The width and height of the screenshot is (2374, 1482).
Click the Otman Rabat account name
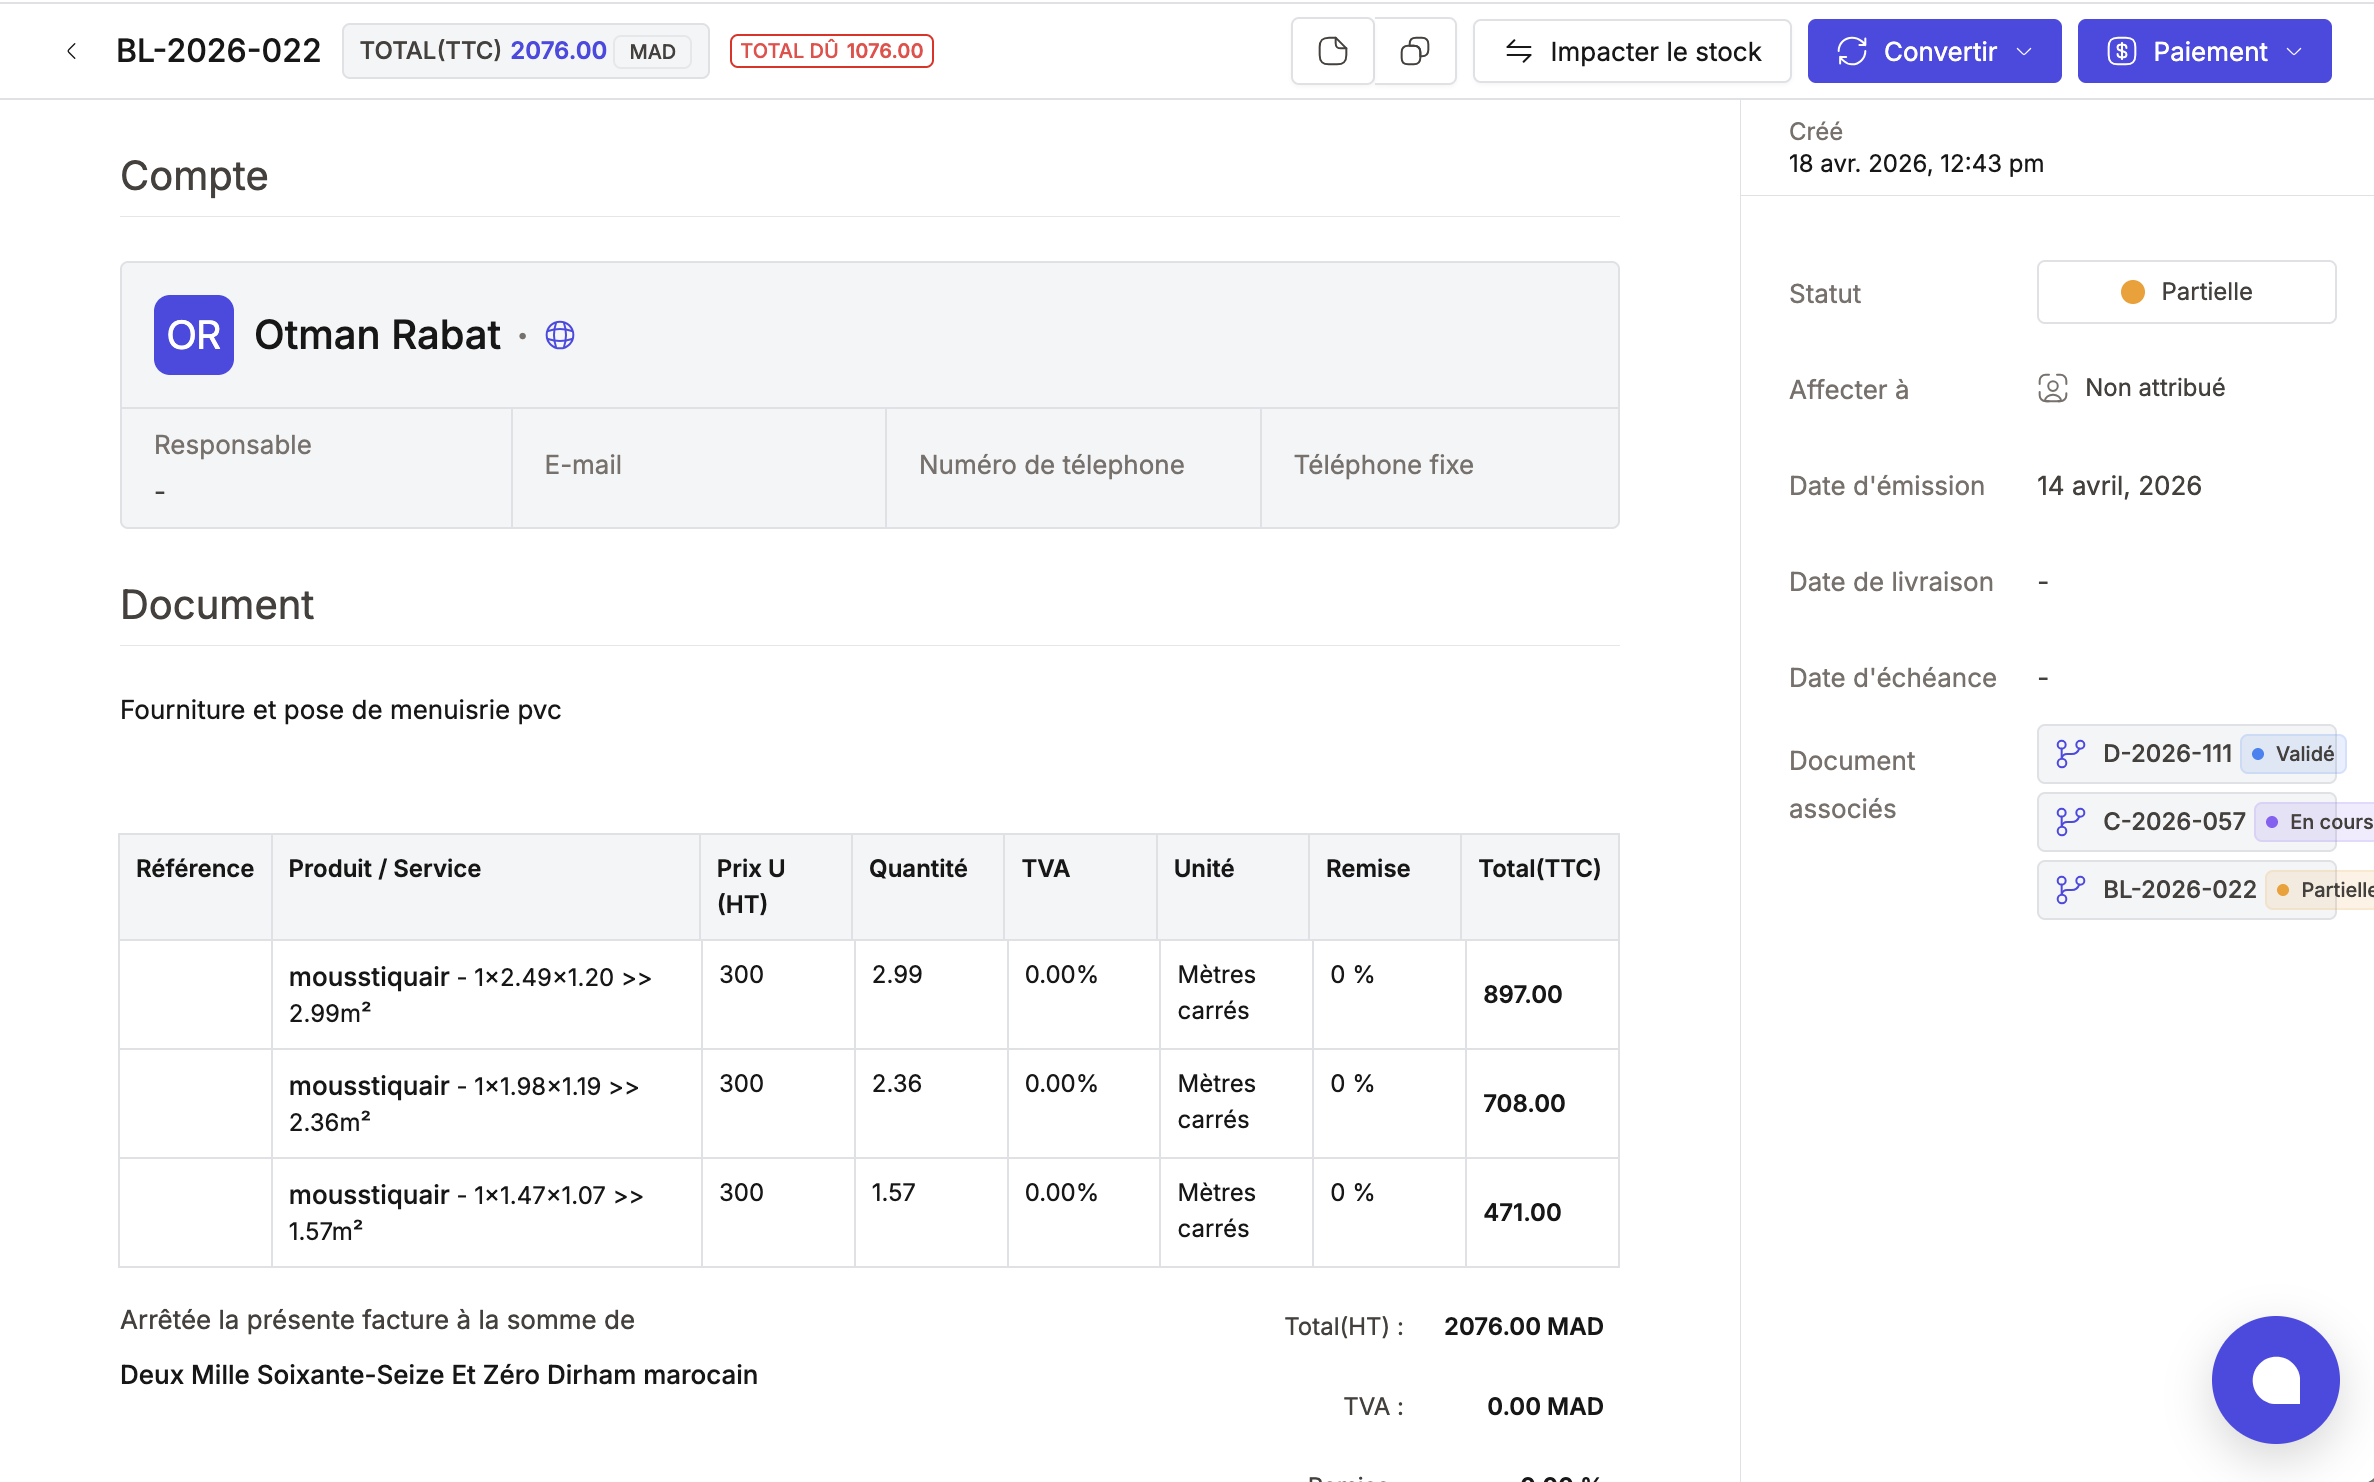[x=377, y=335]
